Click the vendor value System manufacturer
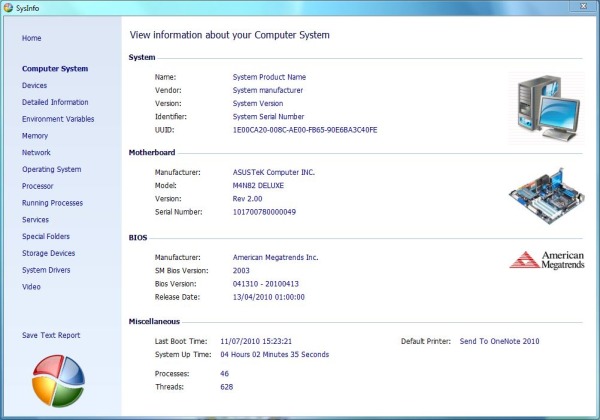This screenshot has width=600, height=420. point(268,90)
